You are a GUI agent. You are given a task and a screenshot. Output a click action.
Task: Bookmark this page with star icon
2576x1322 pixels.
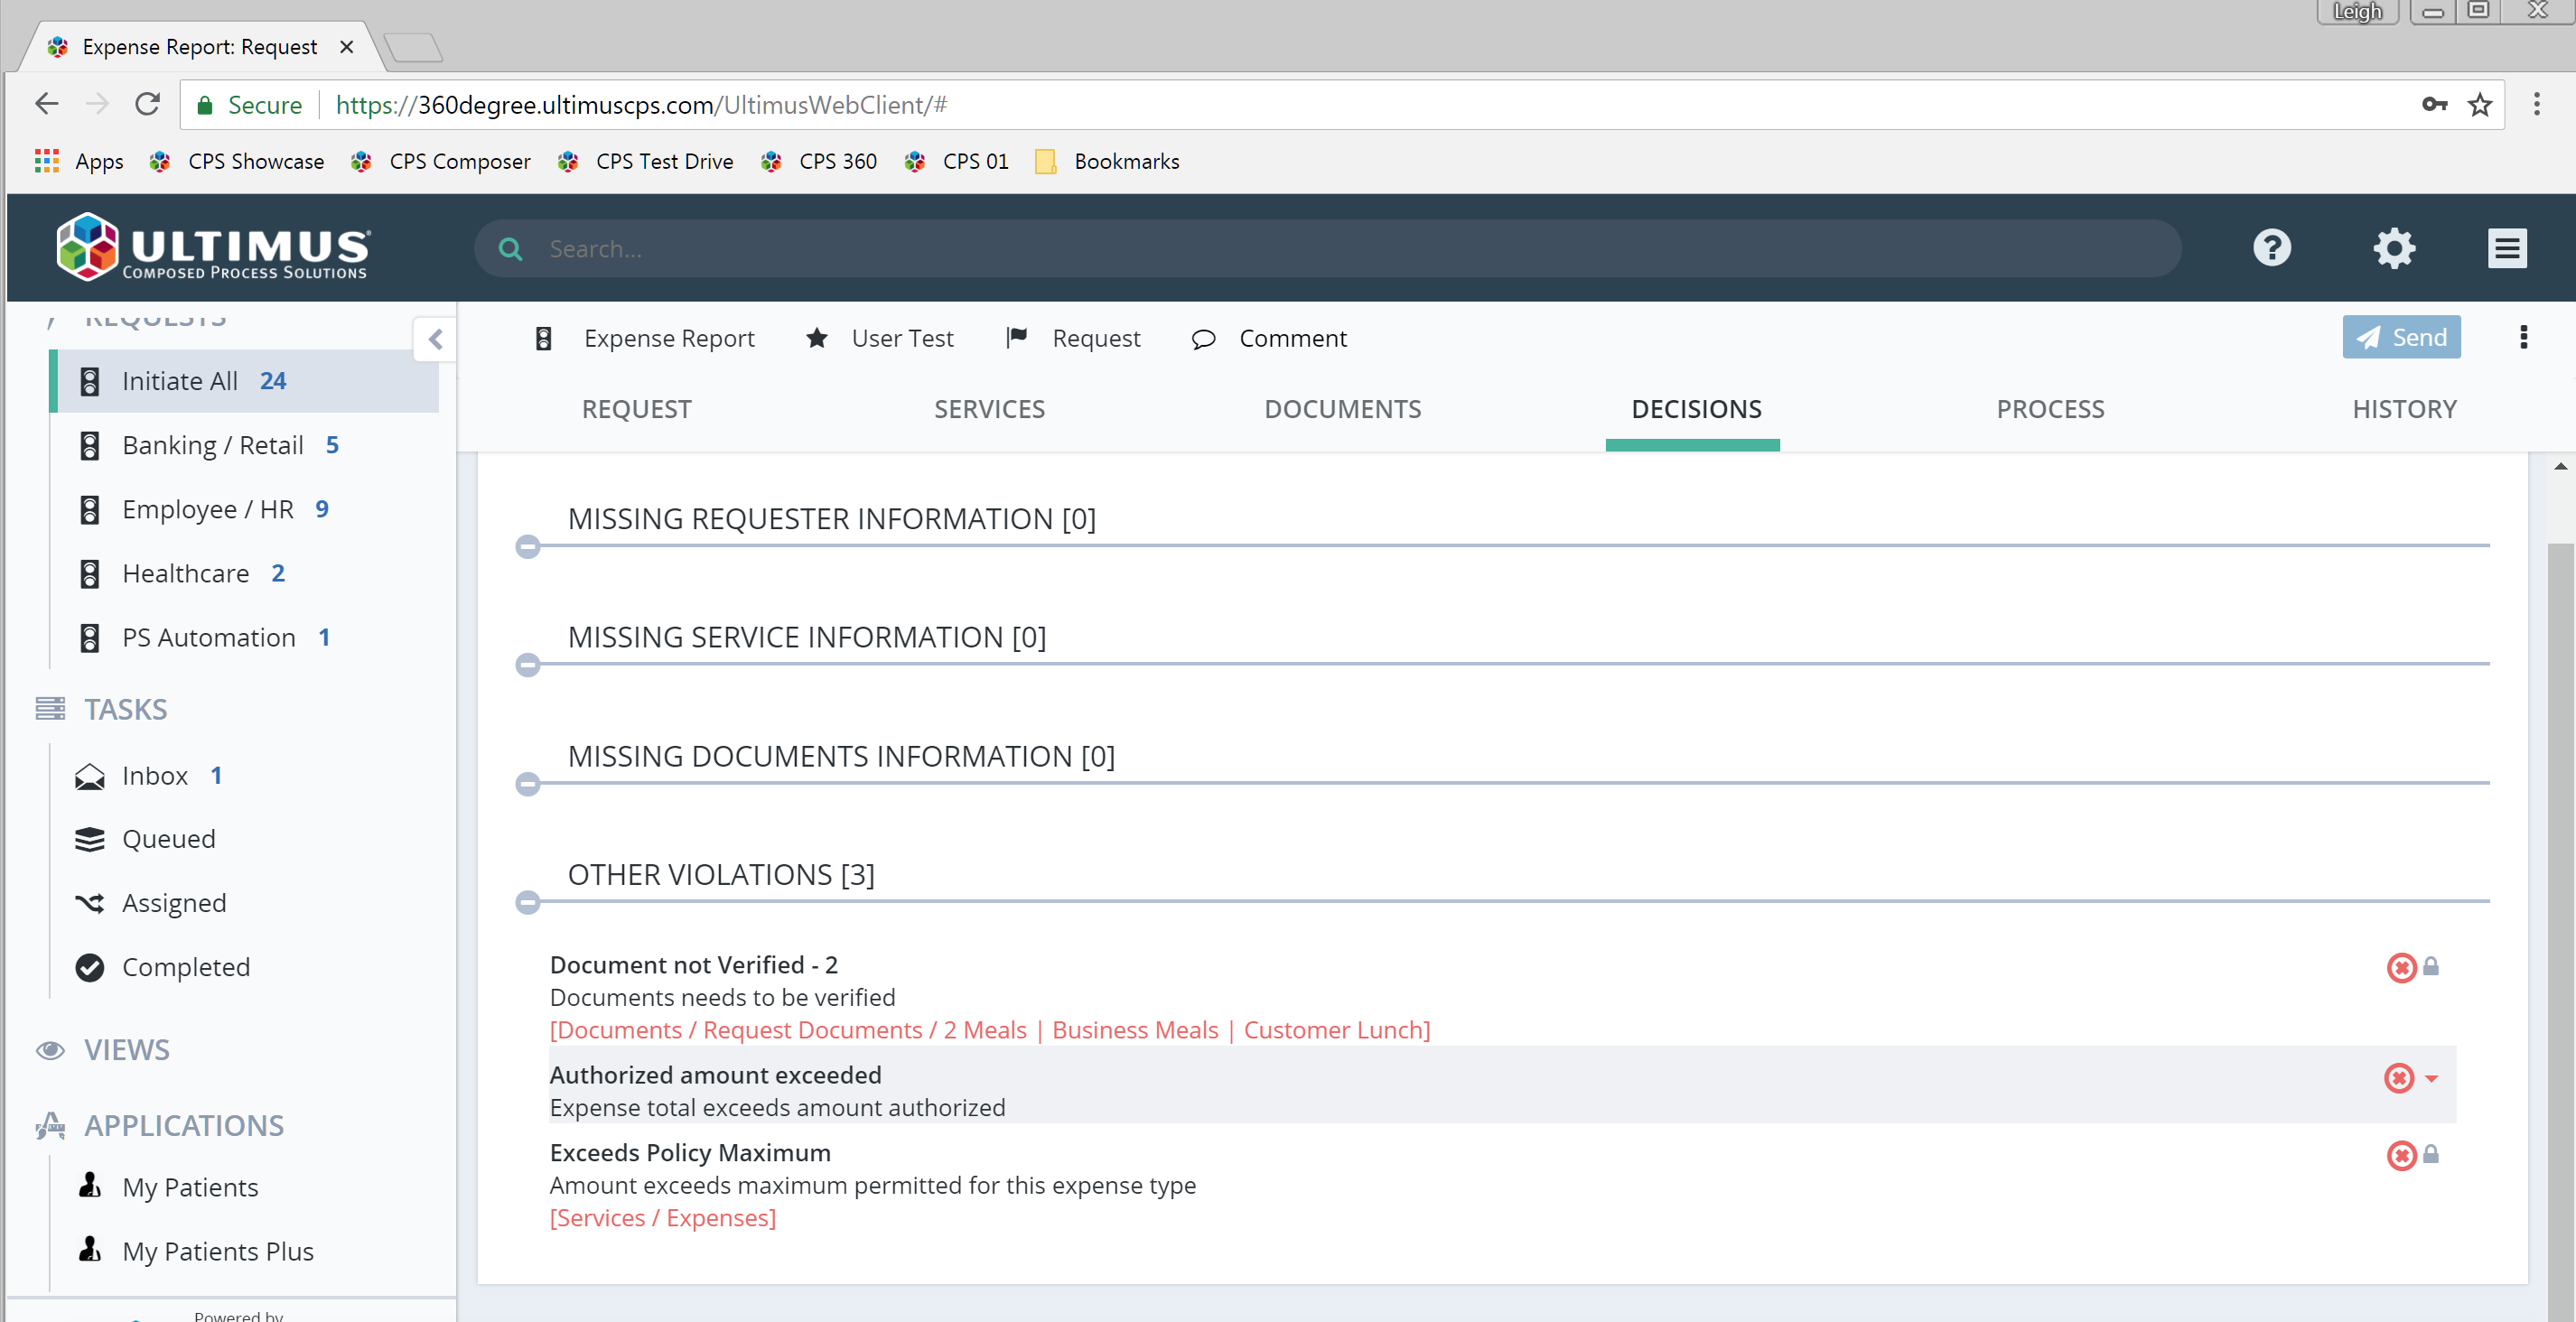coord(2480,104)
